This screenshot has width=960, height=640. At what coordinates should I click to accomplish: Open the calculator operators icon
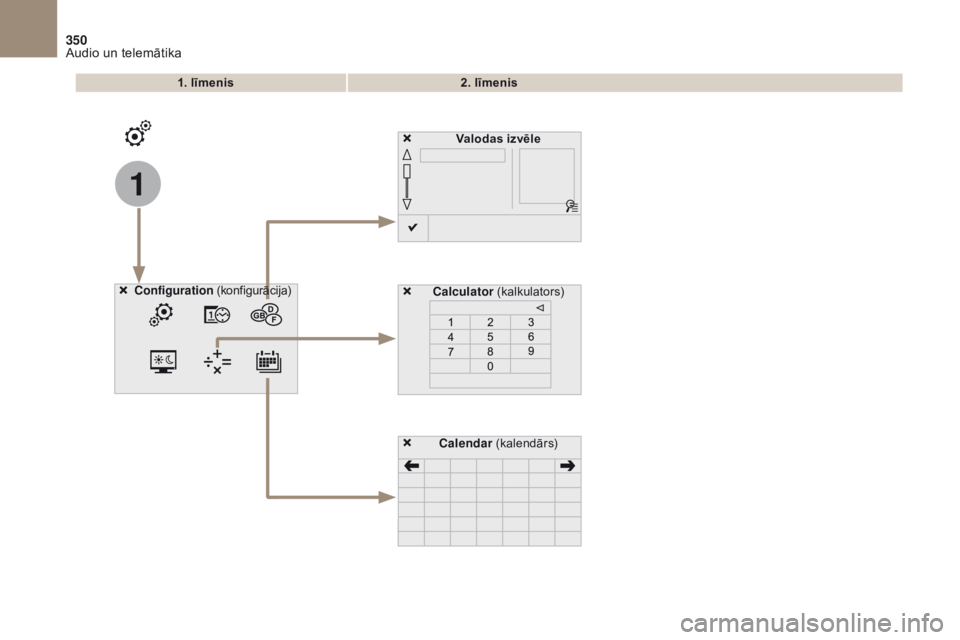coord(217,362)
